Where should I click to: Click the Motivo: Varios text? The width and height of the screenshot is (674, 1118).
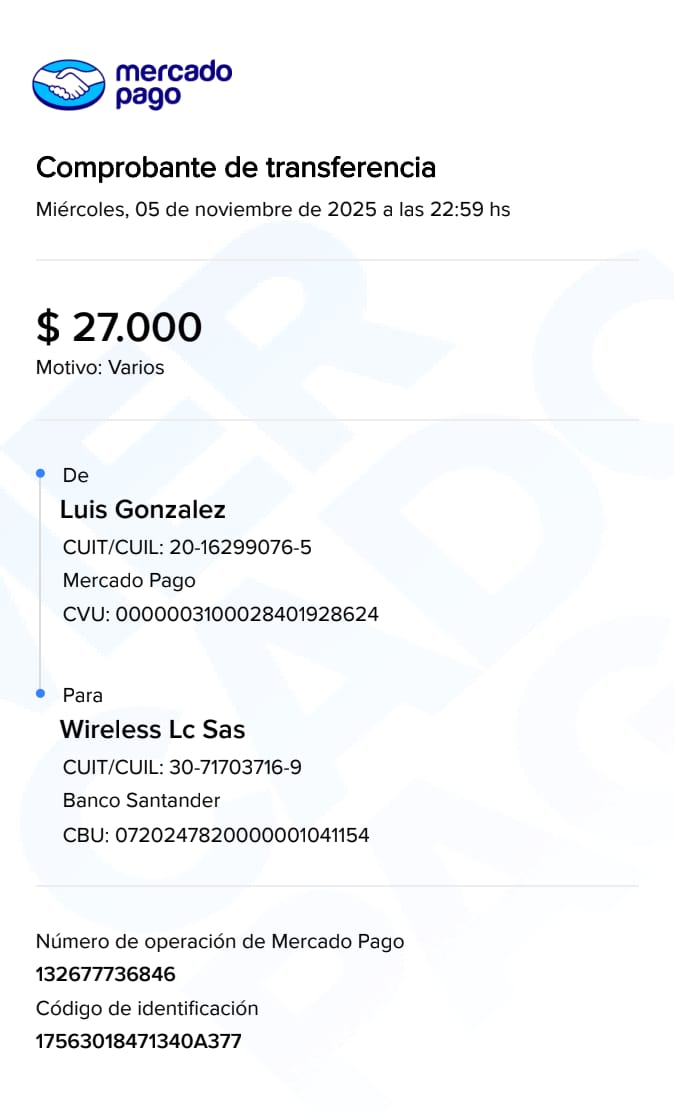coord(100,368)
